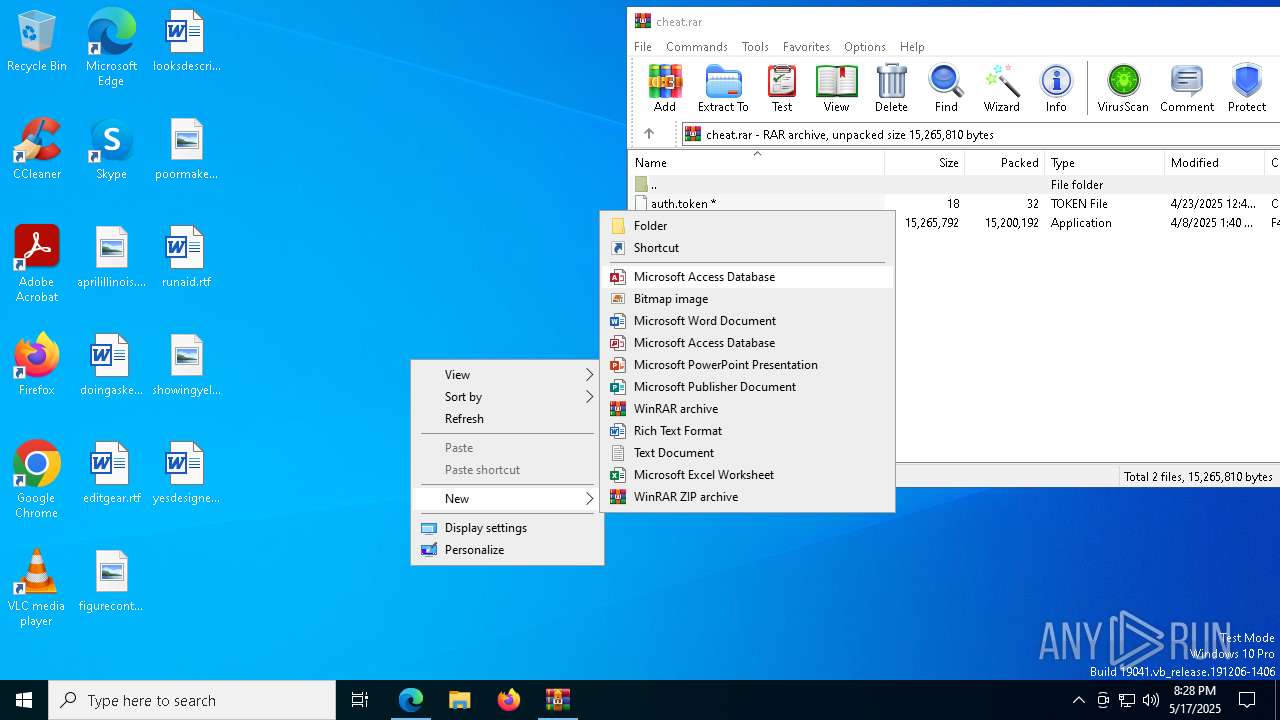Create a new WinRAR ZIP archive

point(747,497)
